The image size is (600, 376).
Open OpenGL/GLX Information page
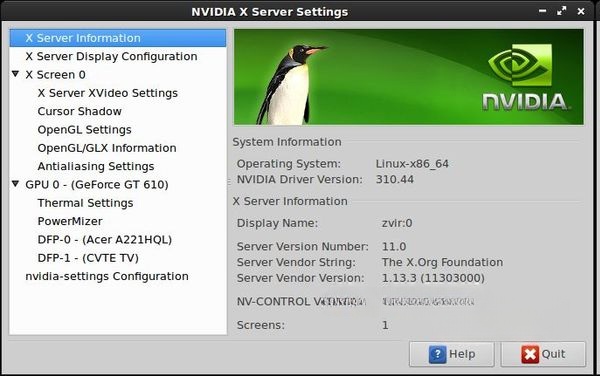pyautogui.click(x=107, y=148)
